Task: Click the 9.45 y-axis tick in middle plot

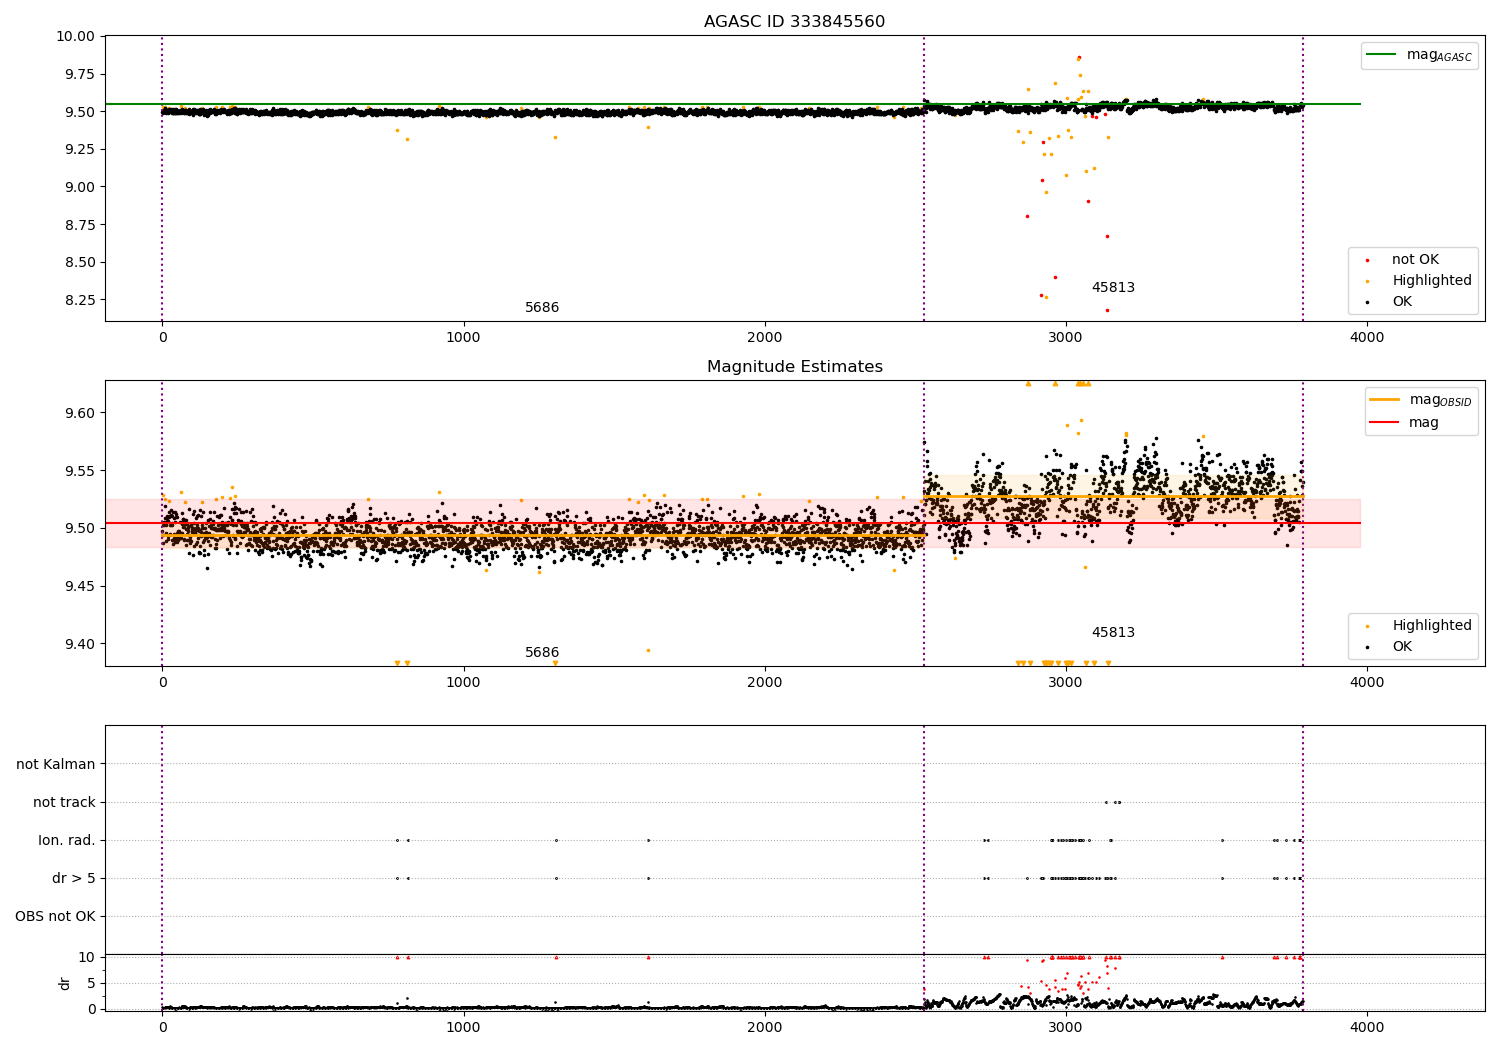Action: (x=79, y=586)
